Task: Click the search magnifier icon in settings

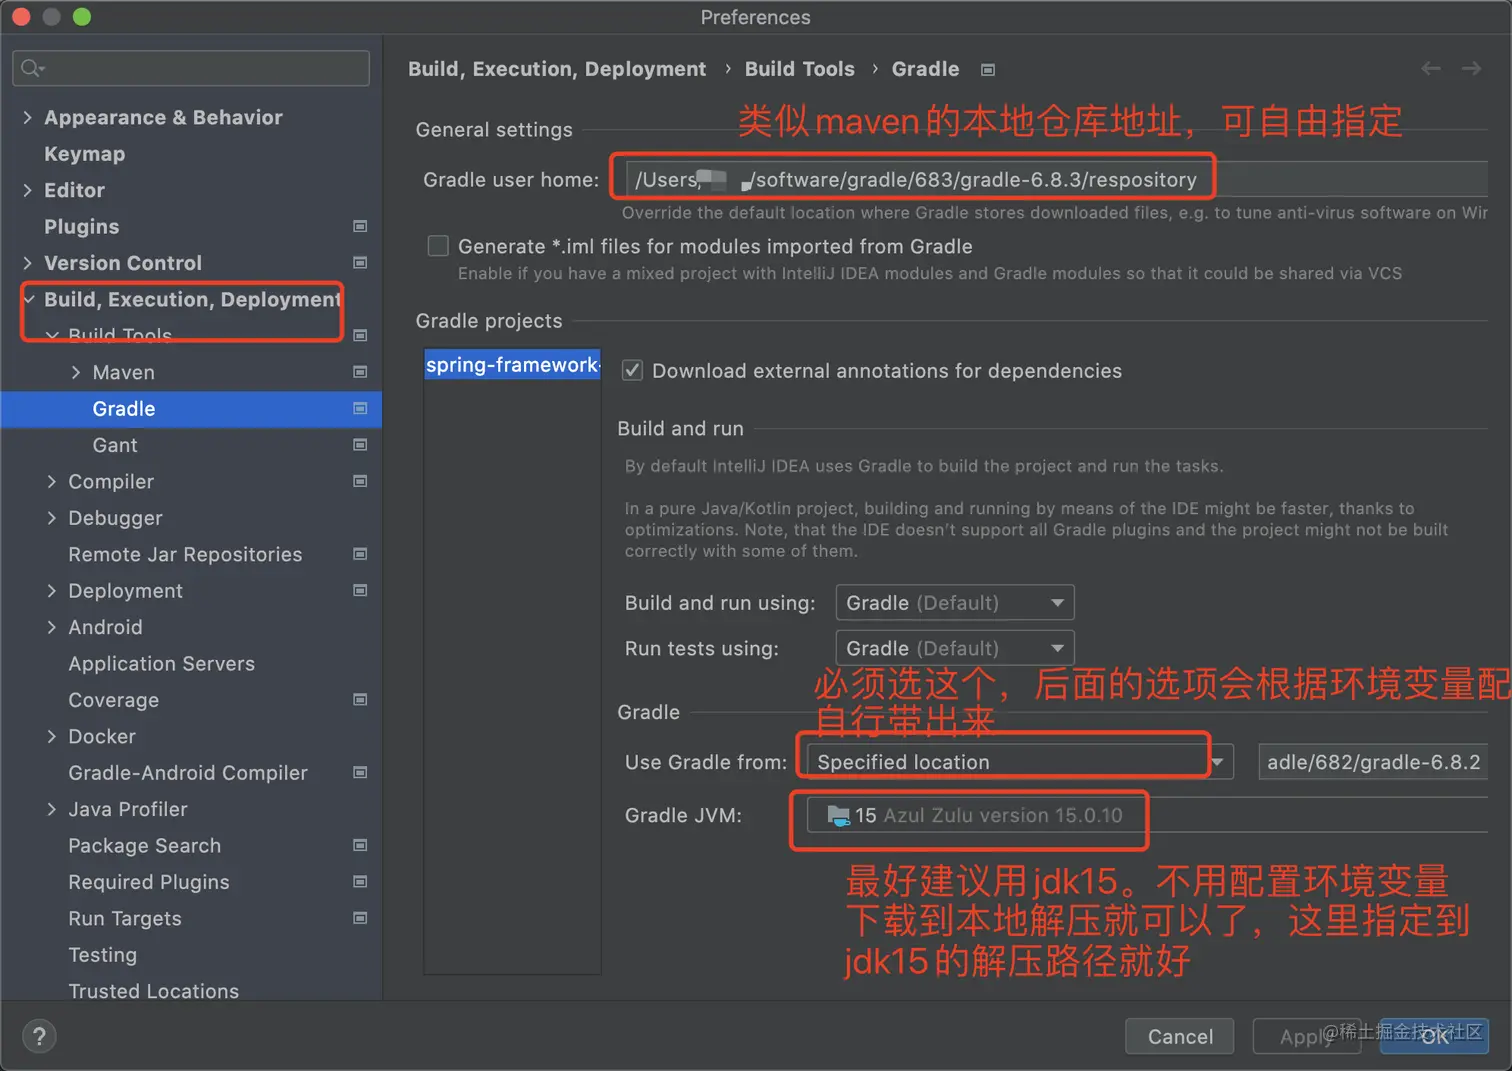Action: click(32, 68)
